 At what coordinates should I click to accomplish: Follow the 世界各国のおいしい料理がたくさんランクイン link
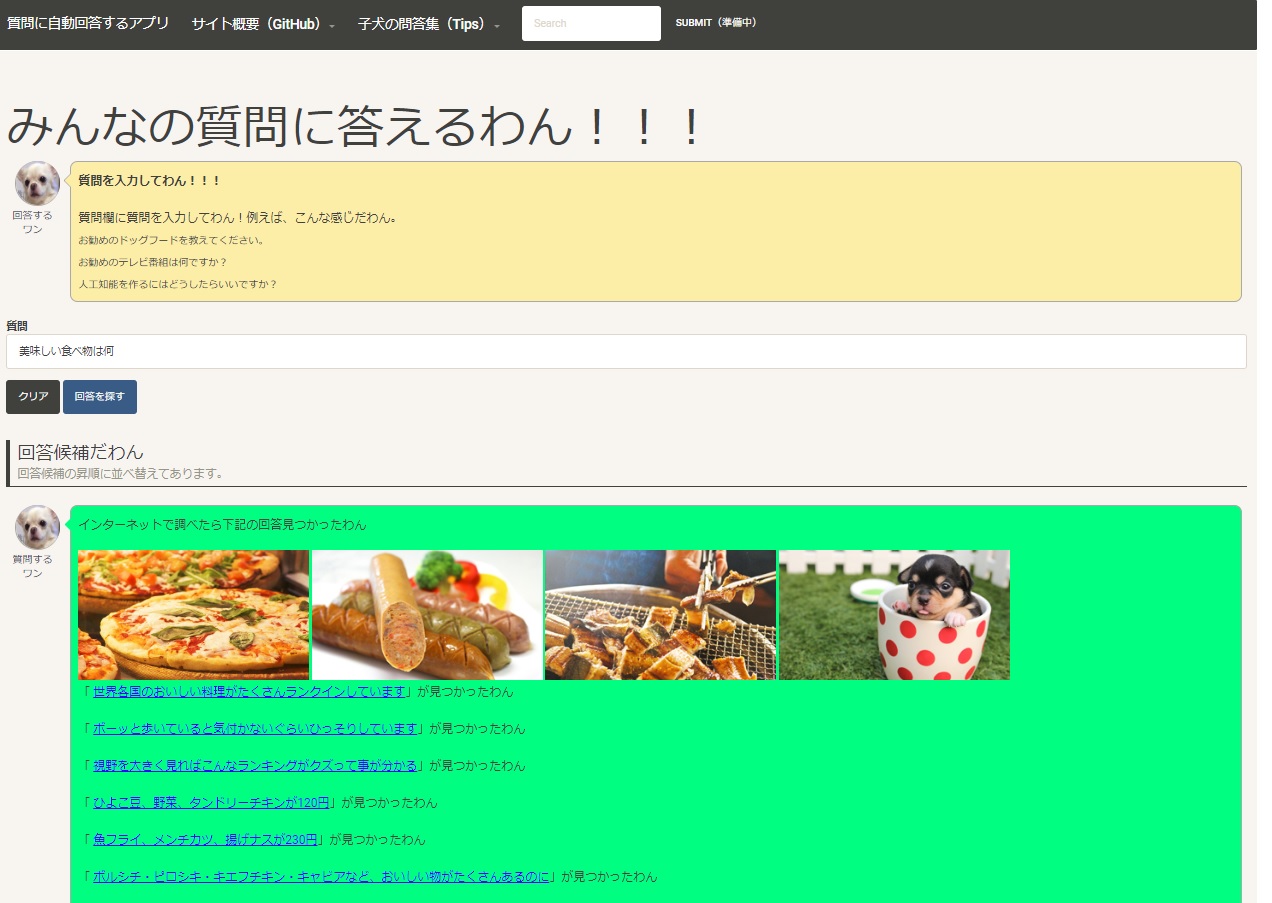(249, 692)
